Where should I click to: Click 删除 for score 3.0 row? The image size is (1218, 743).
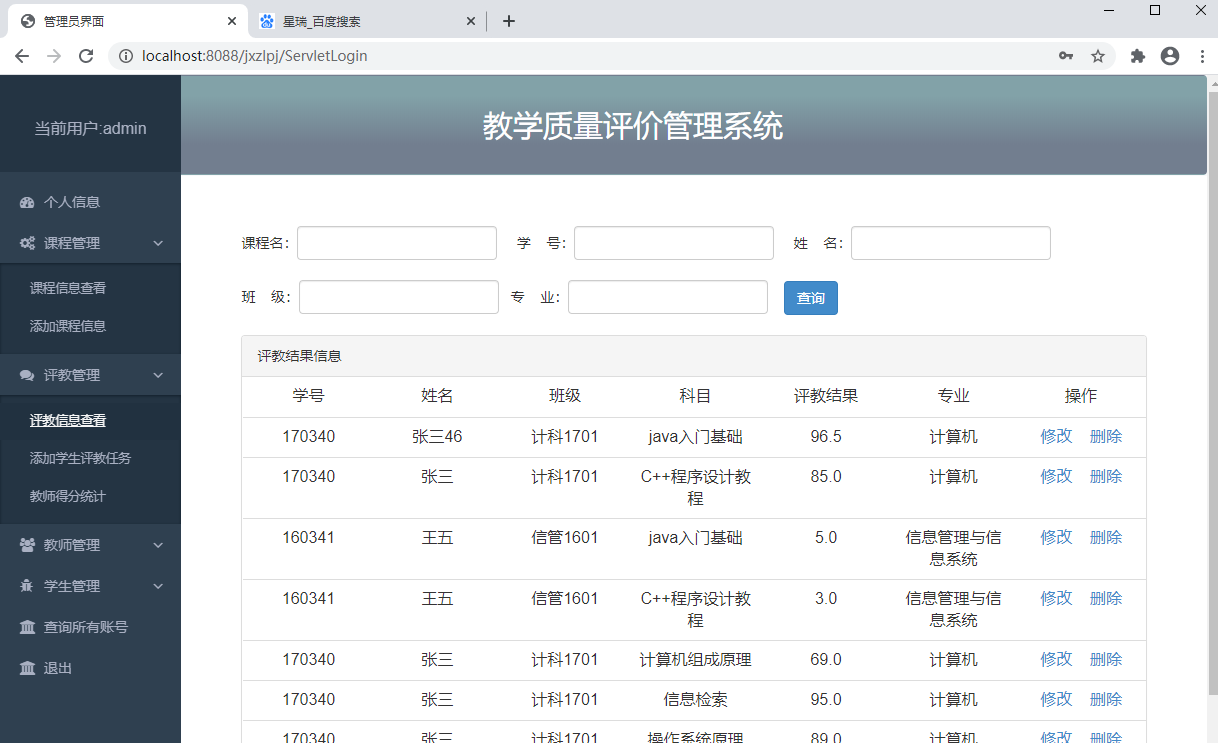[1106, 598]
